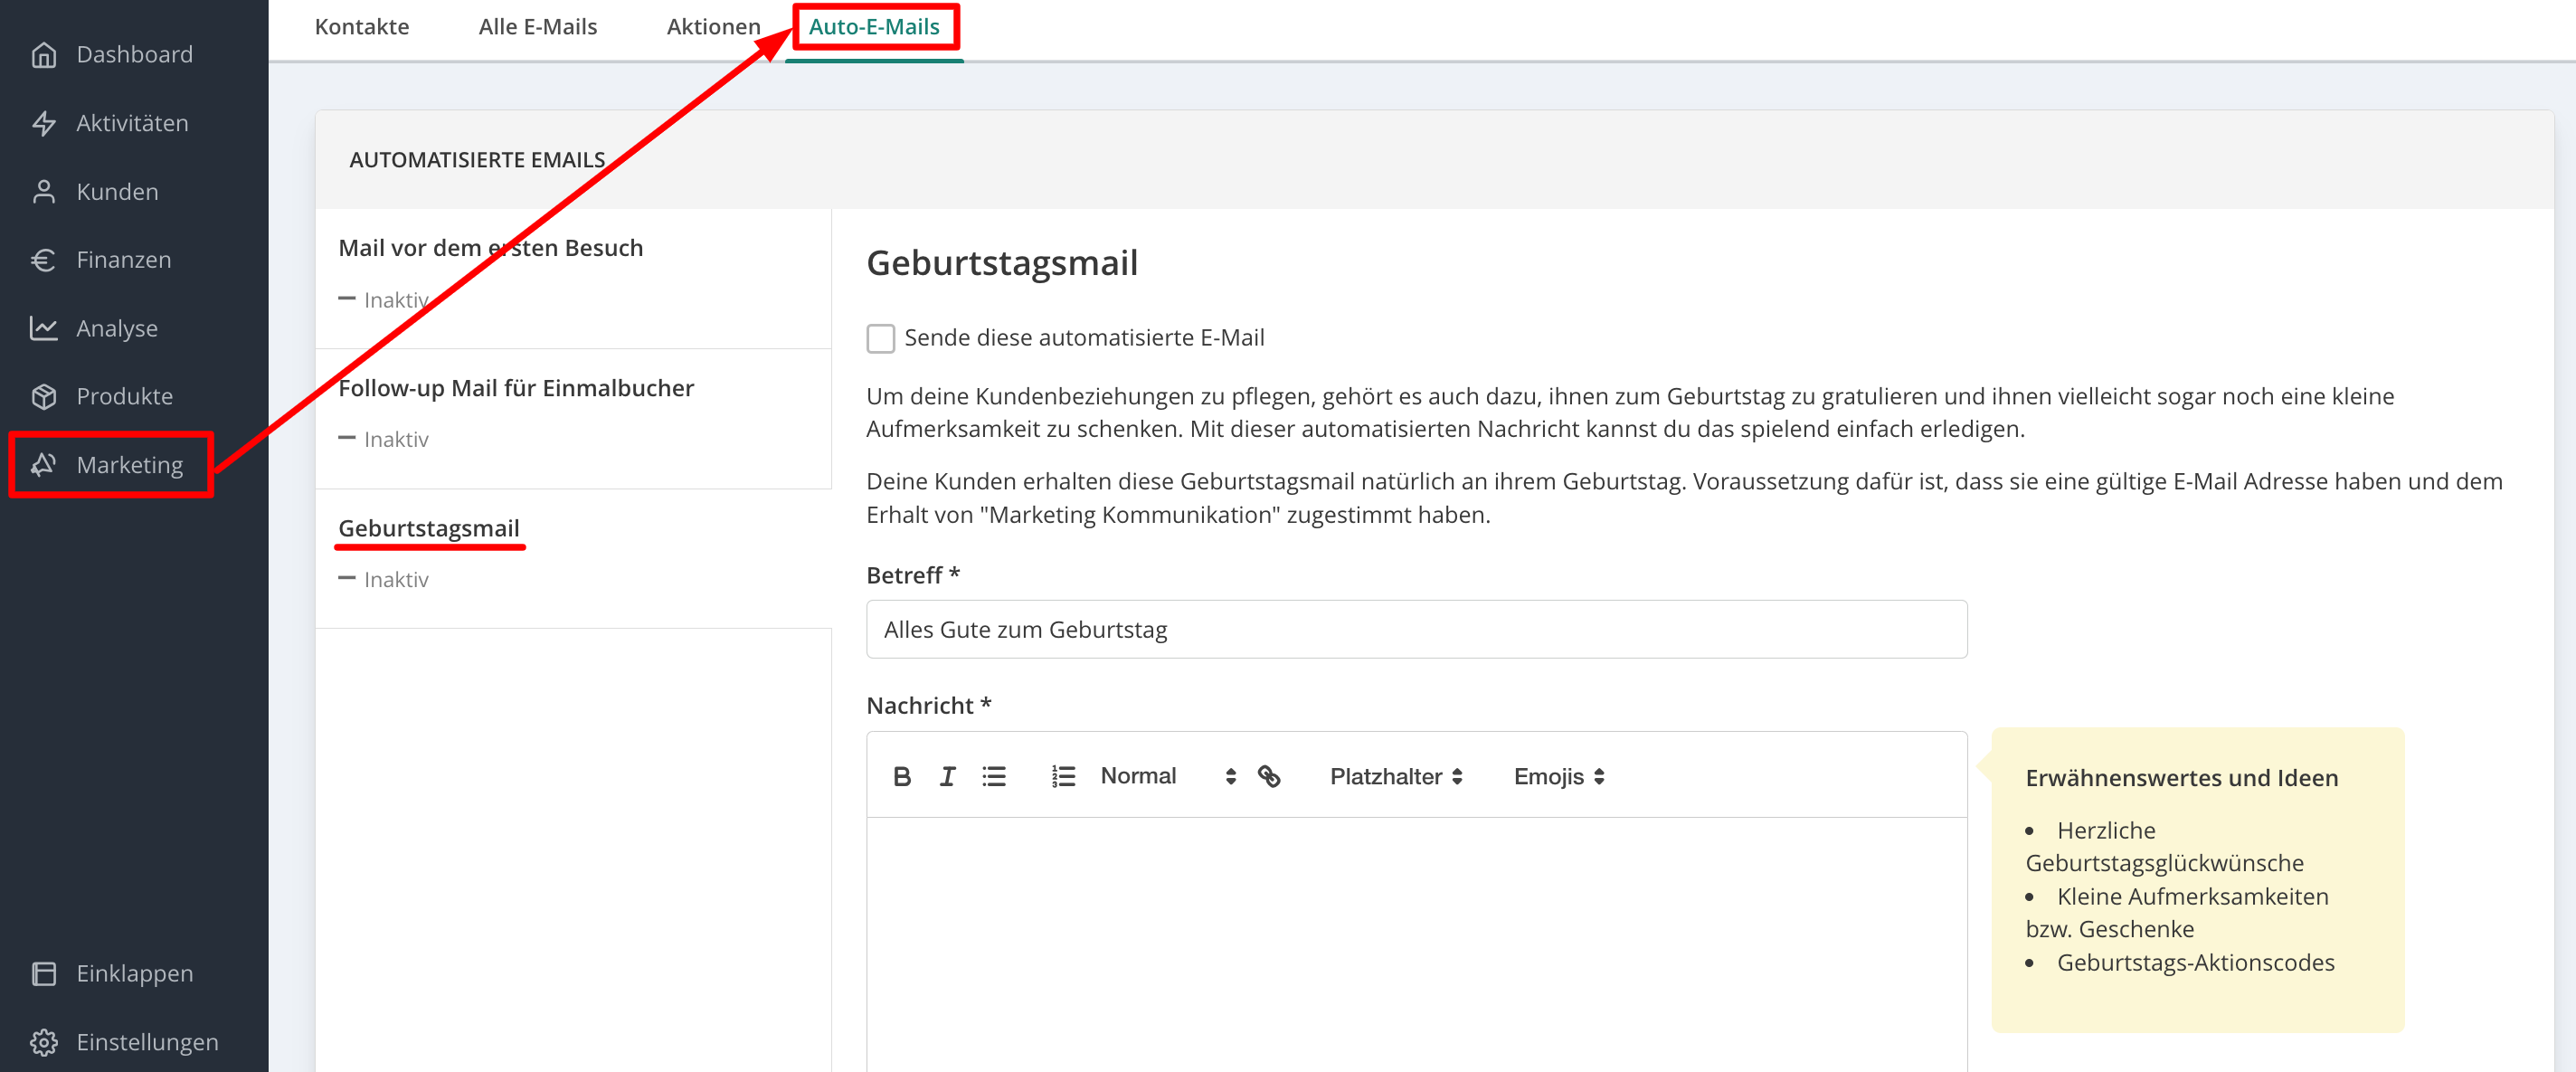The width and height of the screenshot is (2576, 1072).
Task: Collapse sidebar with Einklappen
Action: [134, 973]
